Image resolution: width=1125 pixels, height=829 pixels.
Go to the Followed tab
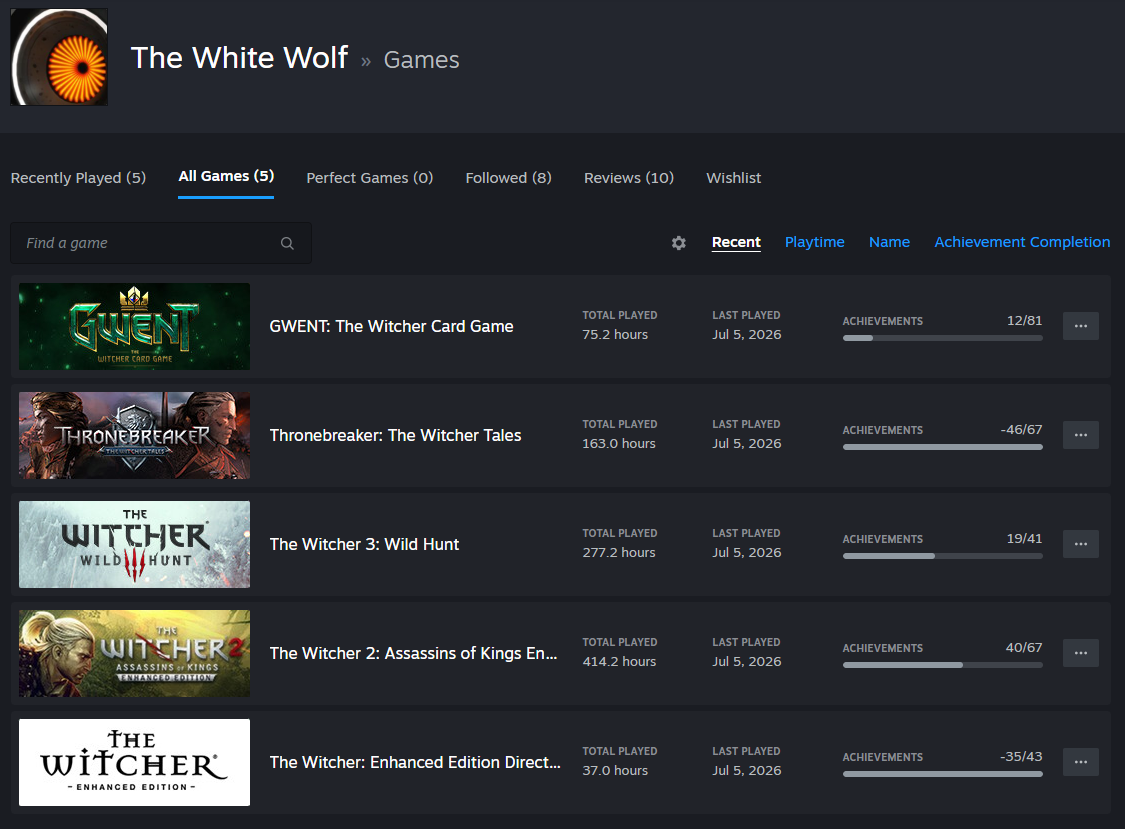(509, 178)
